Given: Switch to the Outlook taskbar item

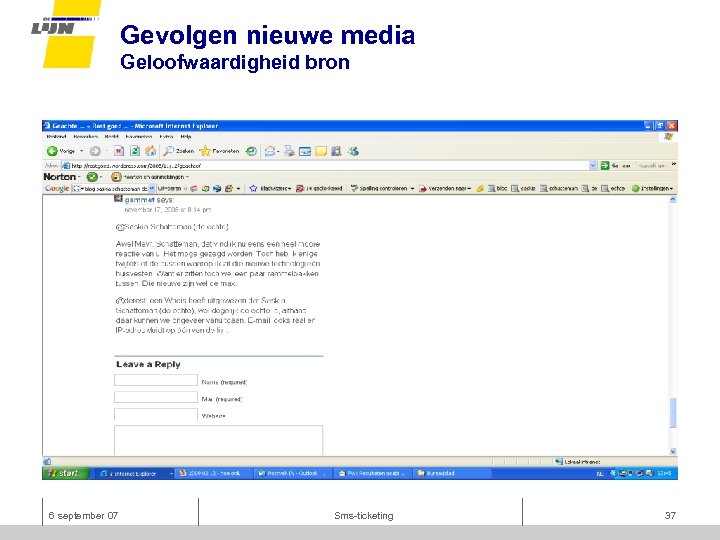Looking at the screenshot, I should tap(292, 473).
